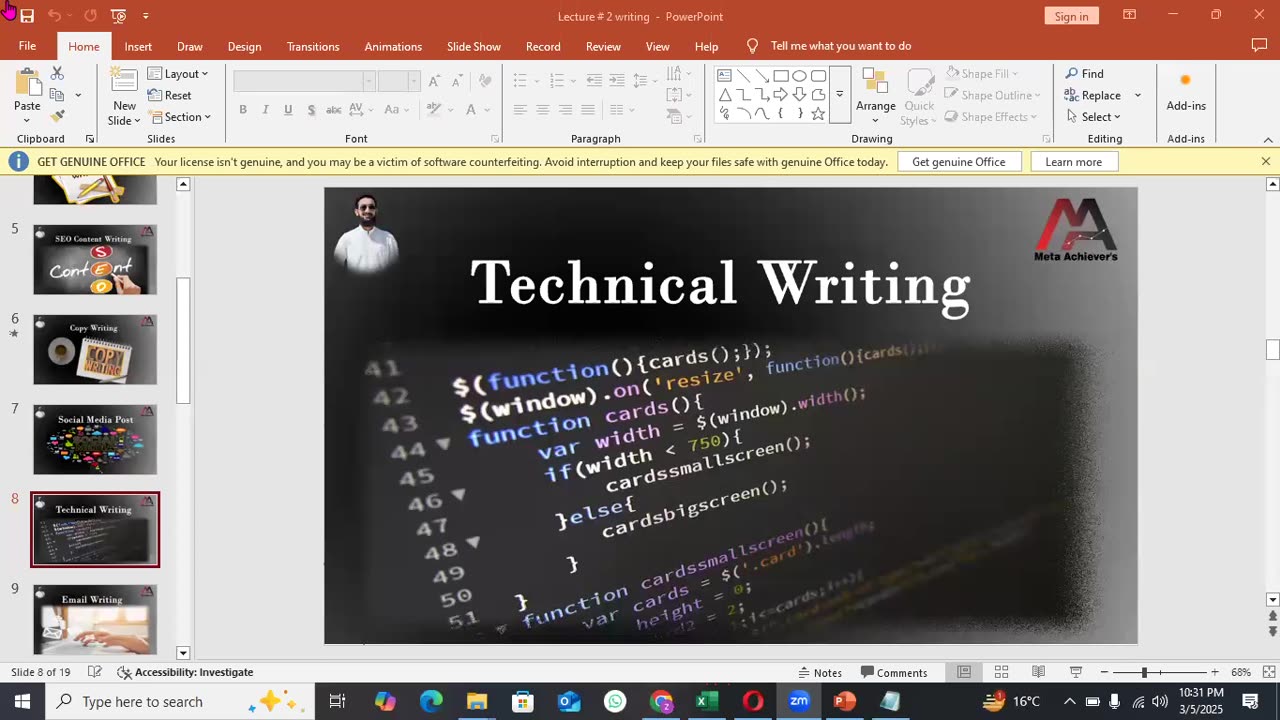The width and height of the screenshot is (1280, 720).
Task: Click the Learn more button
Action: [x=1073, y=162]
